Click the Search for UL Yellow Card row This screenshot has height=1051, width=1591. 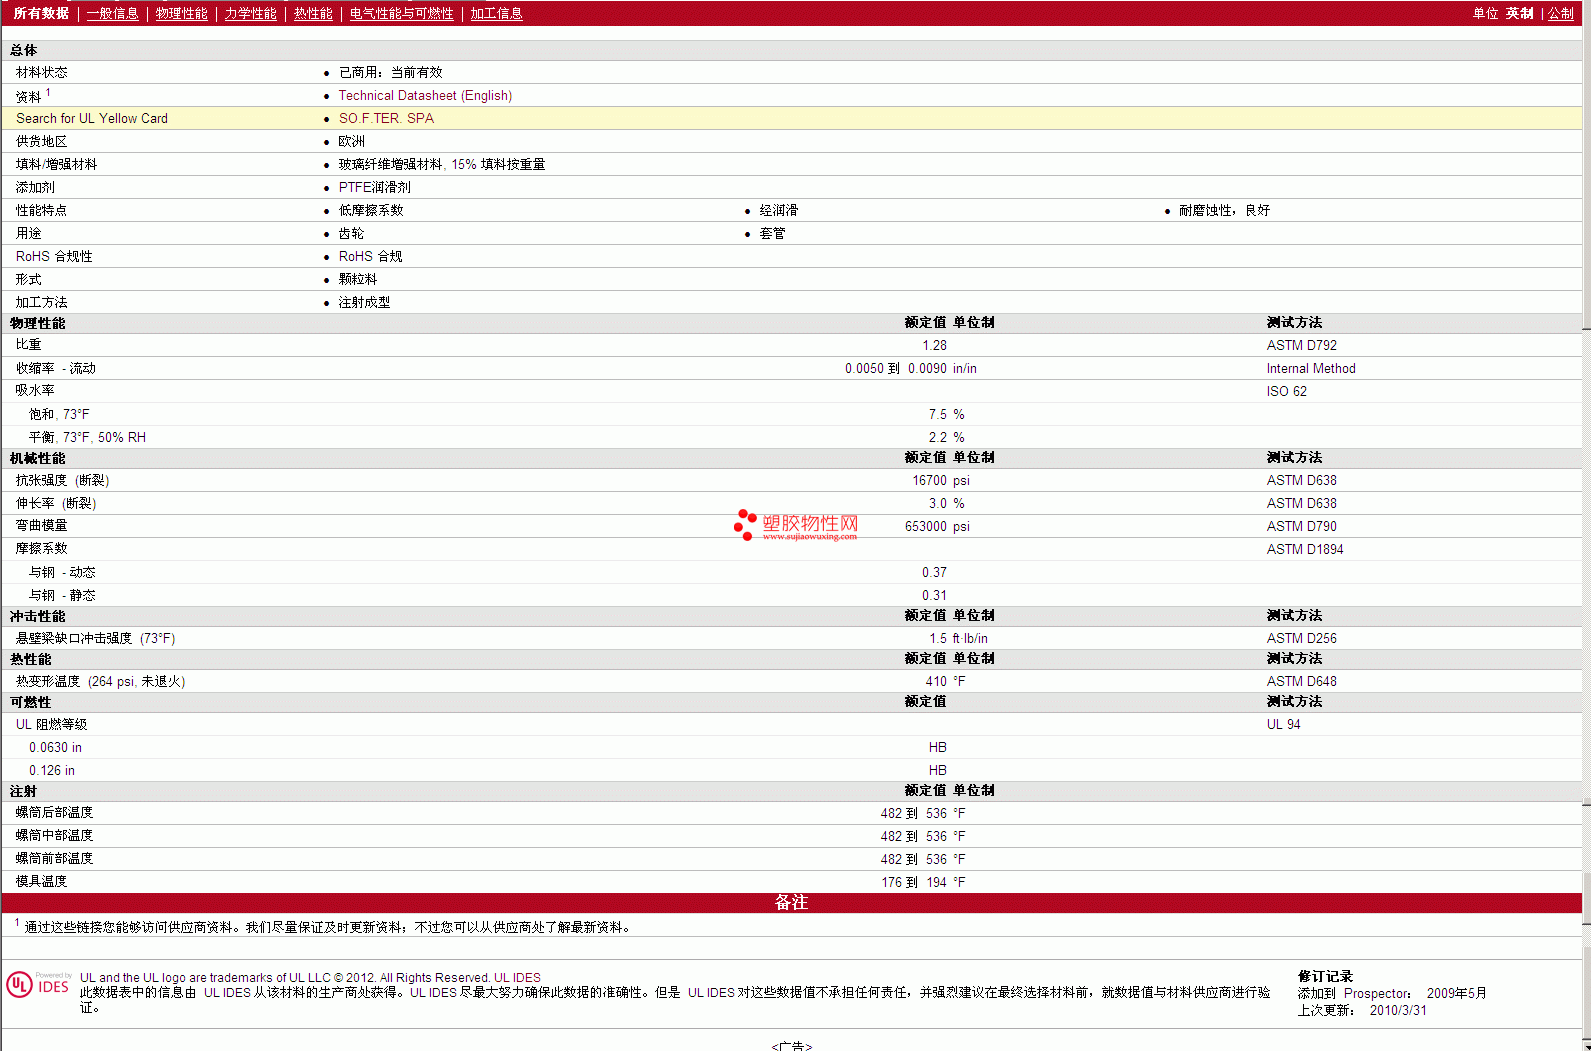(92, 118)
